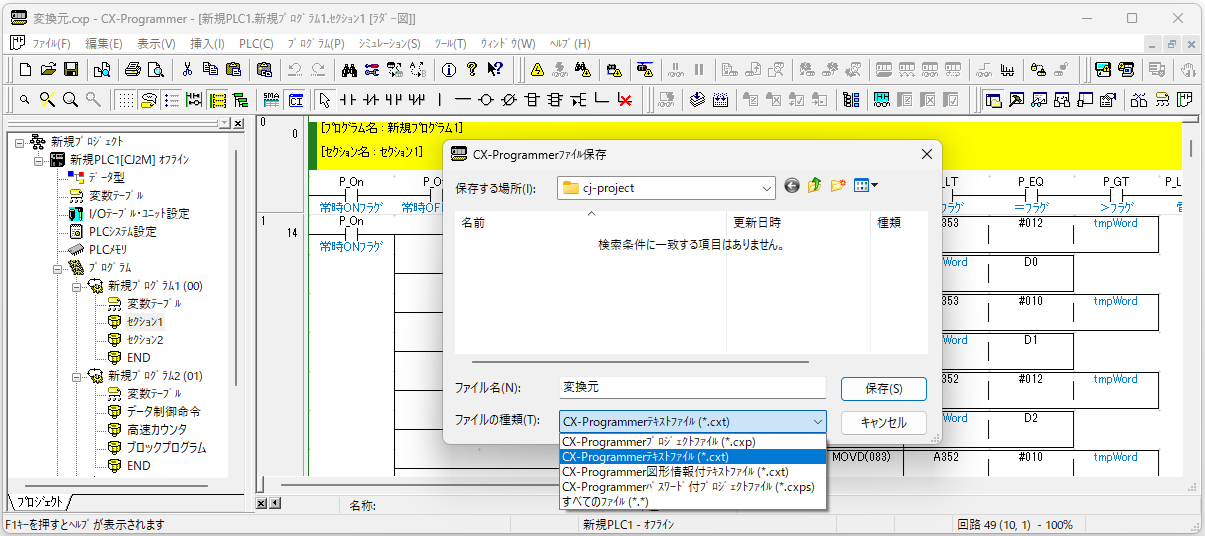The width and height of the screenshot is (1205, 536).
Task: Click the 更新日時 column header
Action: [x=798, y=223]
